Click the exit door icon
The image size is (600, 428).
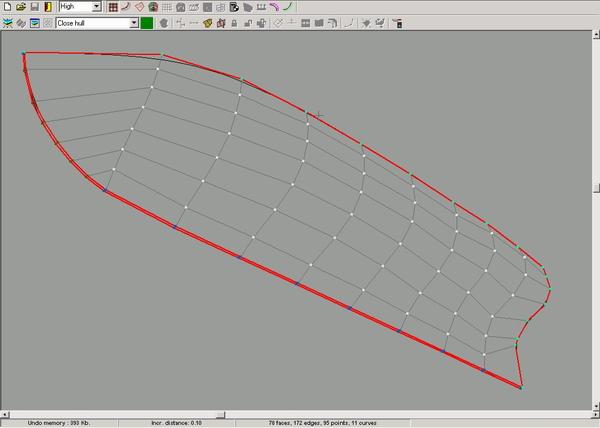point(48,6)
